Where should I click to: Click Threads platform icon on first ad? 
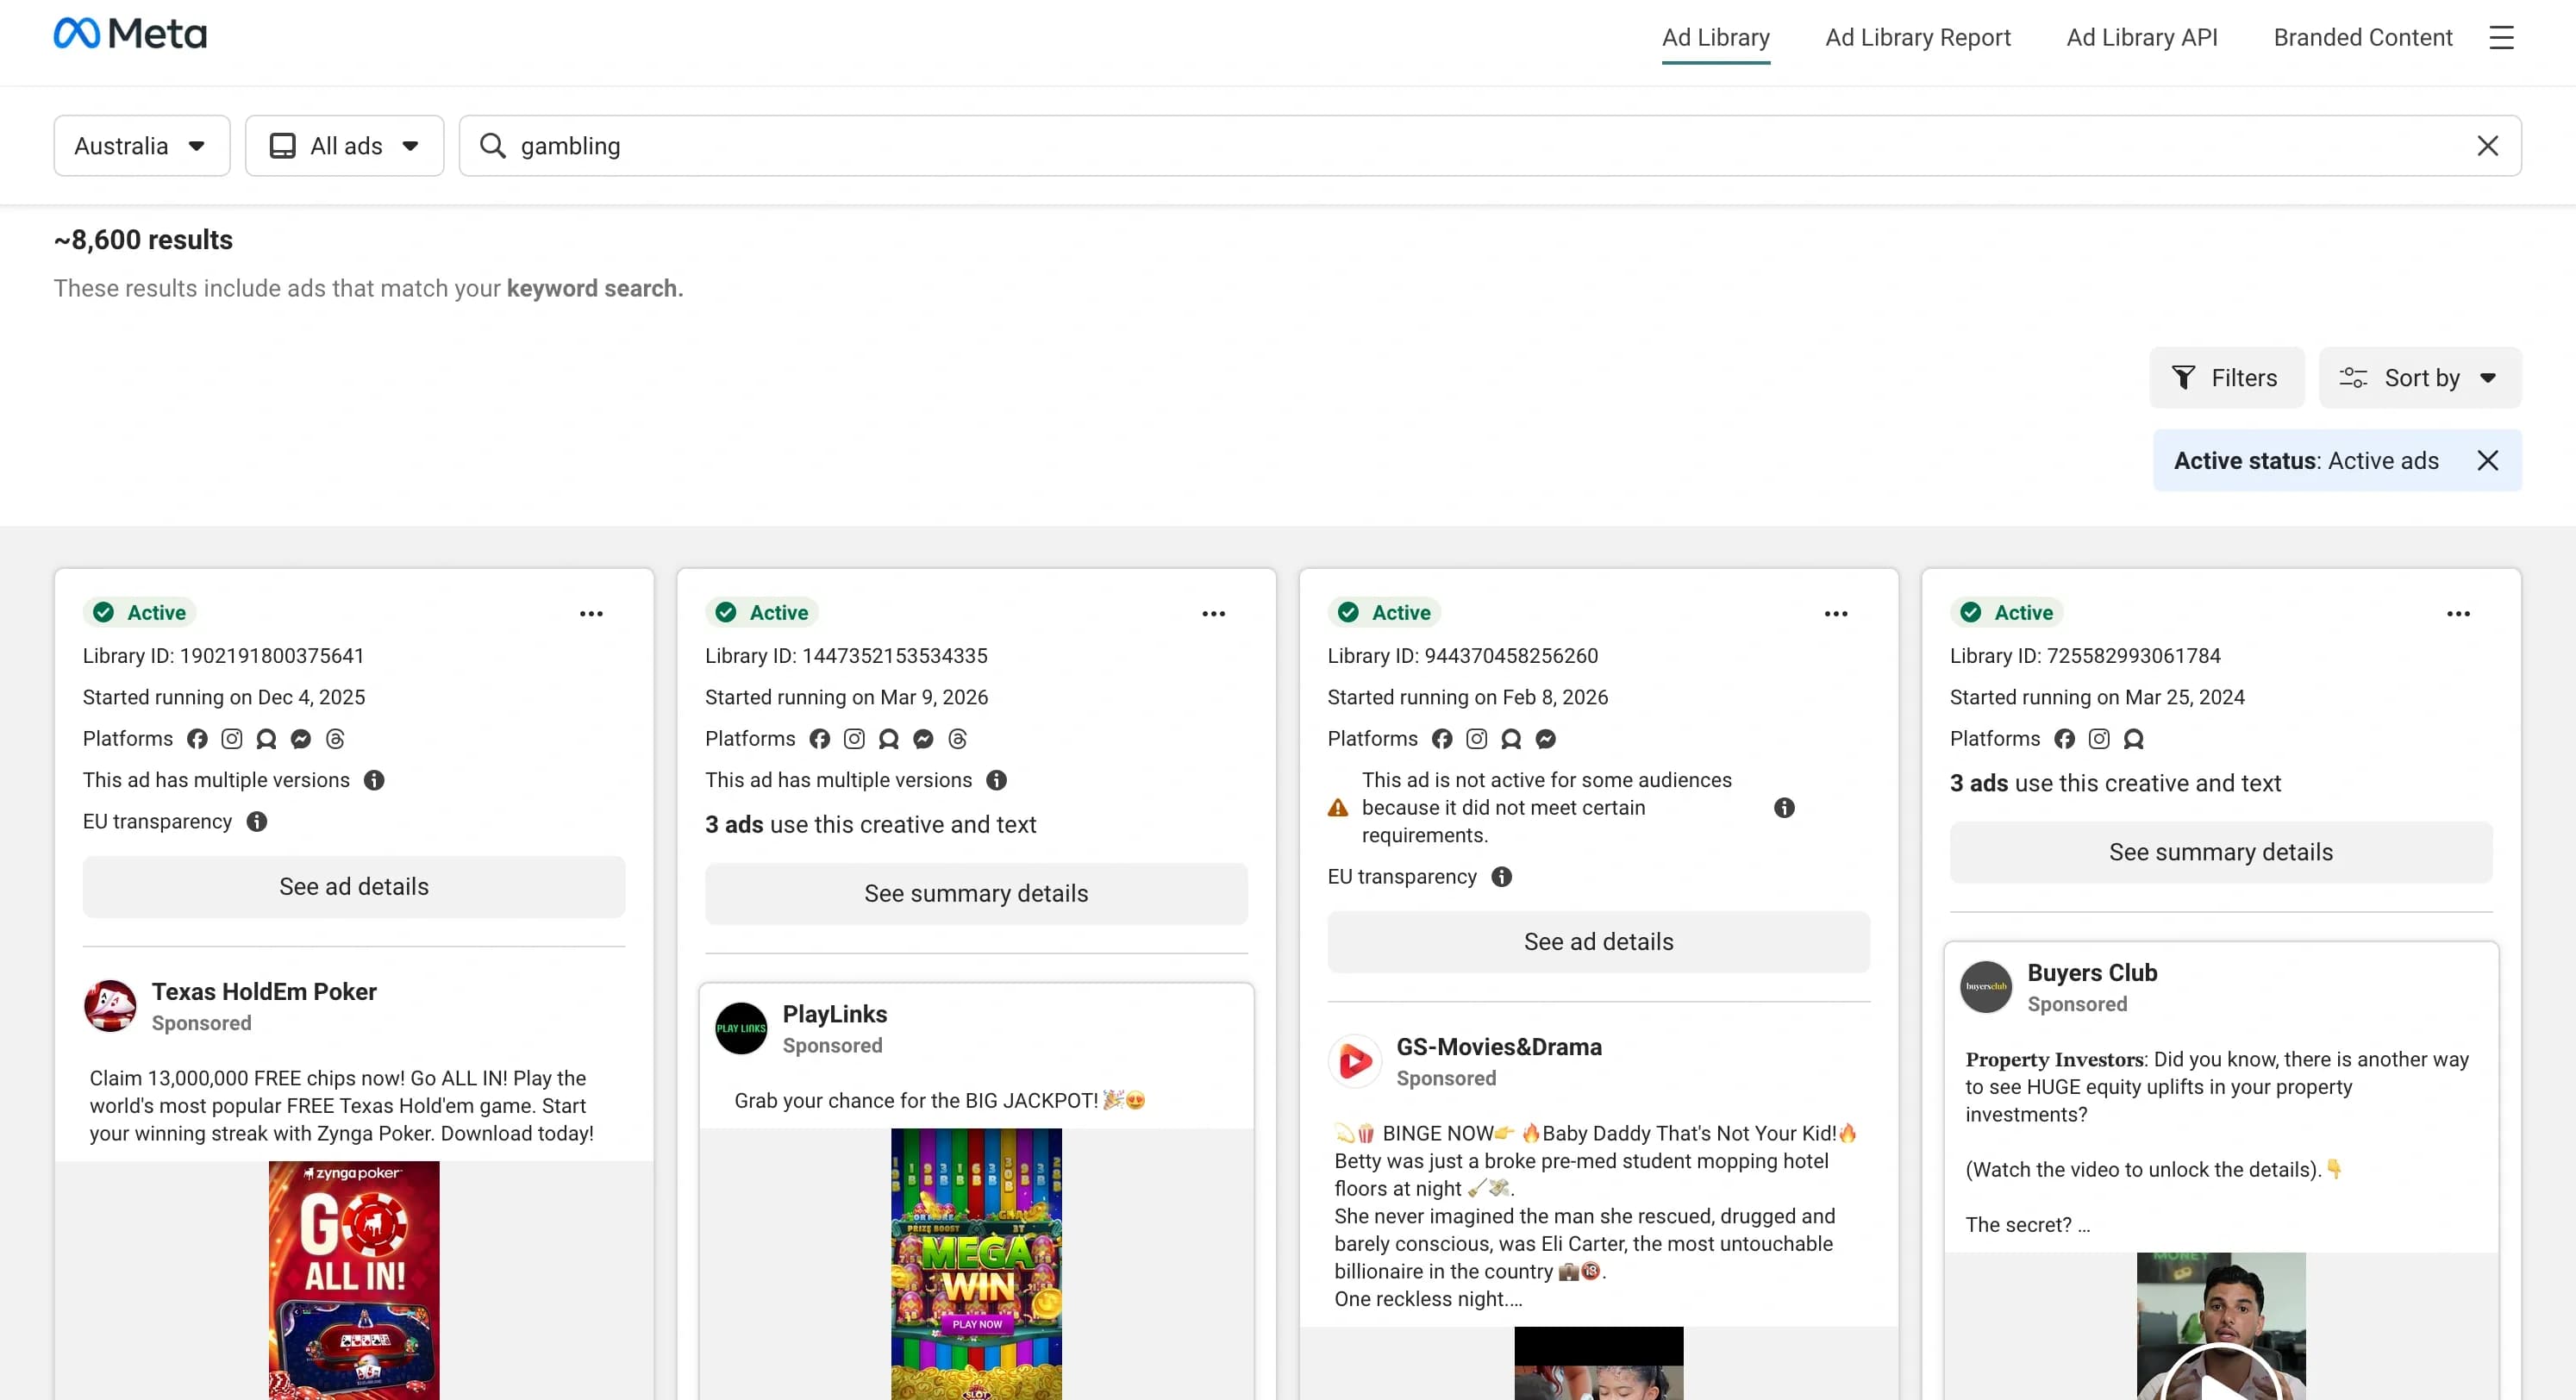[335, 739]
